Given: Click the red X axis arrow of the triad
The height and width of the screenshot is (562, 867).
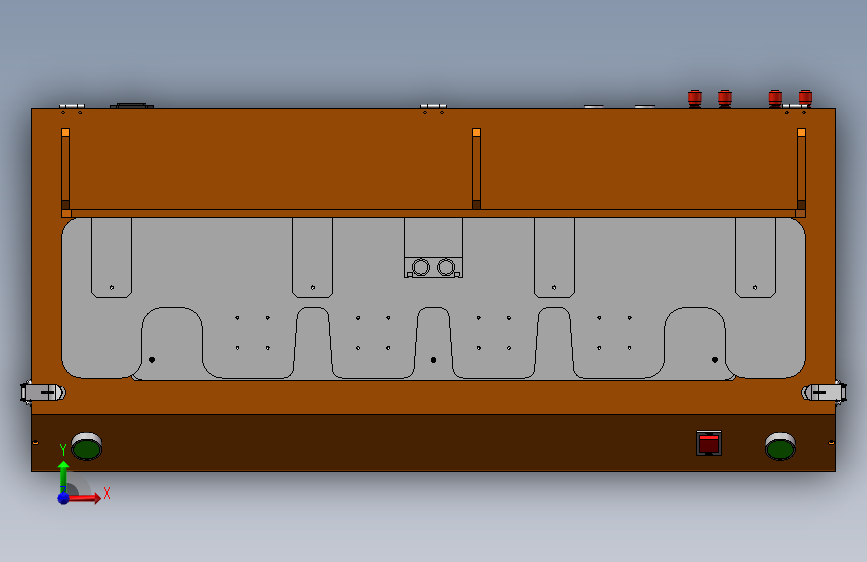Looking at the screenshot, I should click(84, 498).
